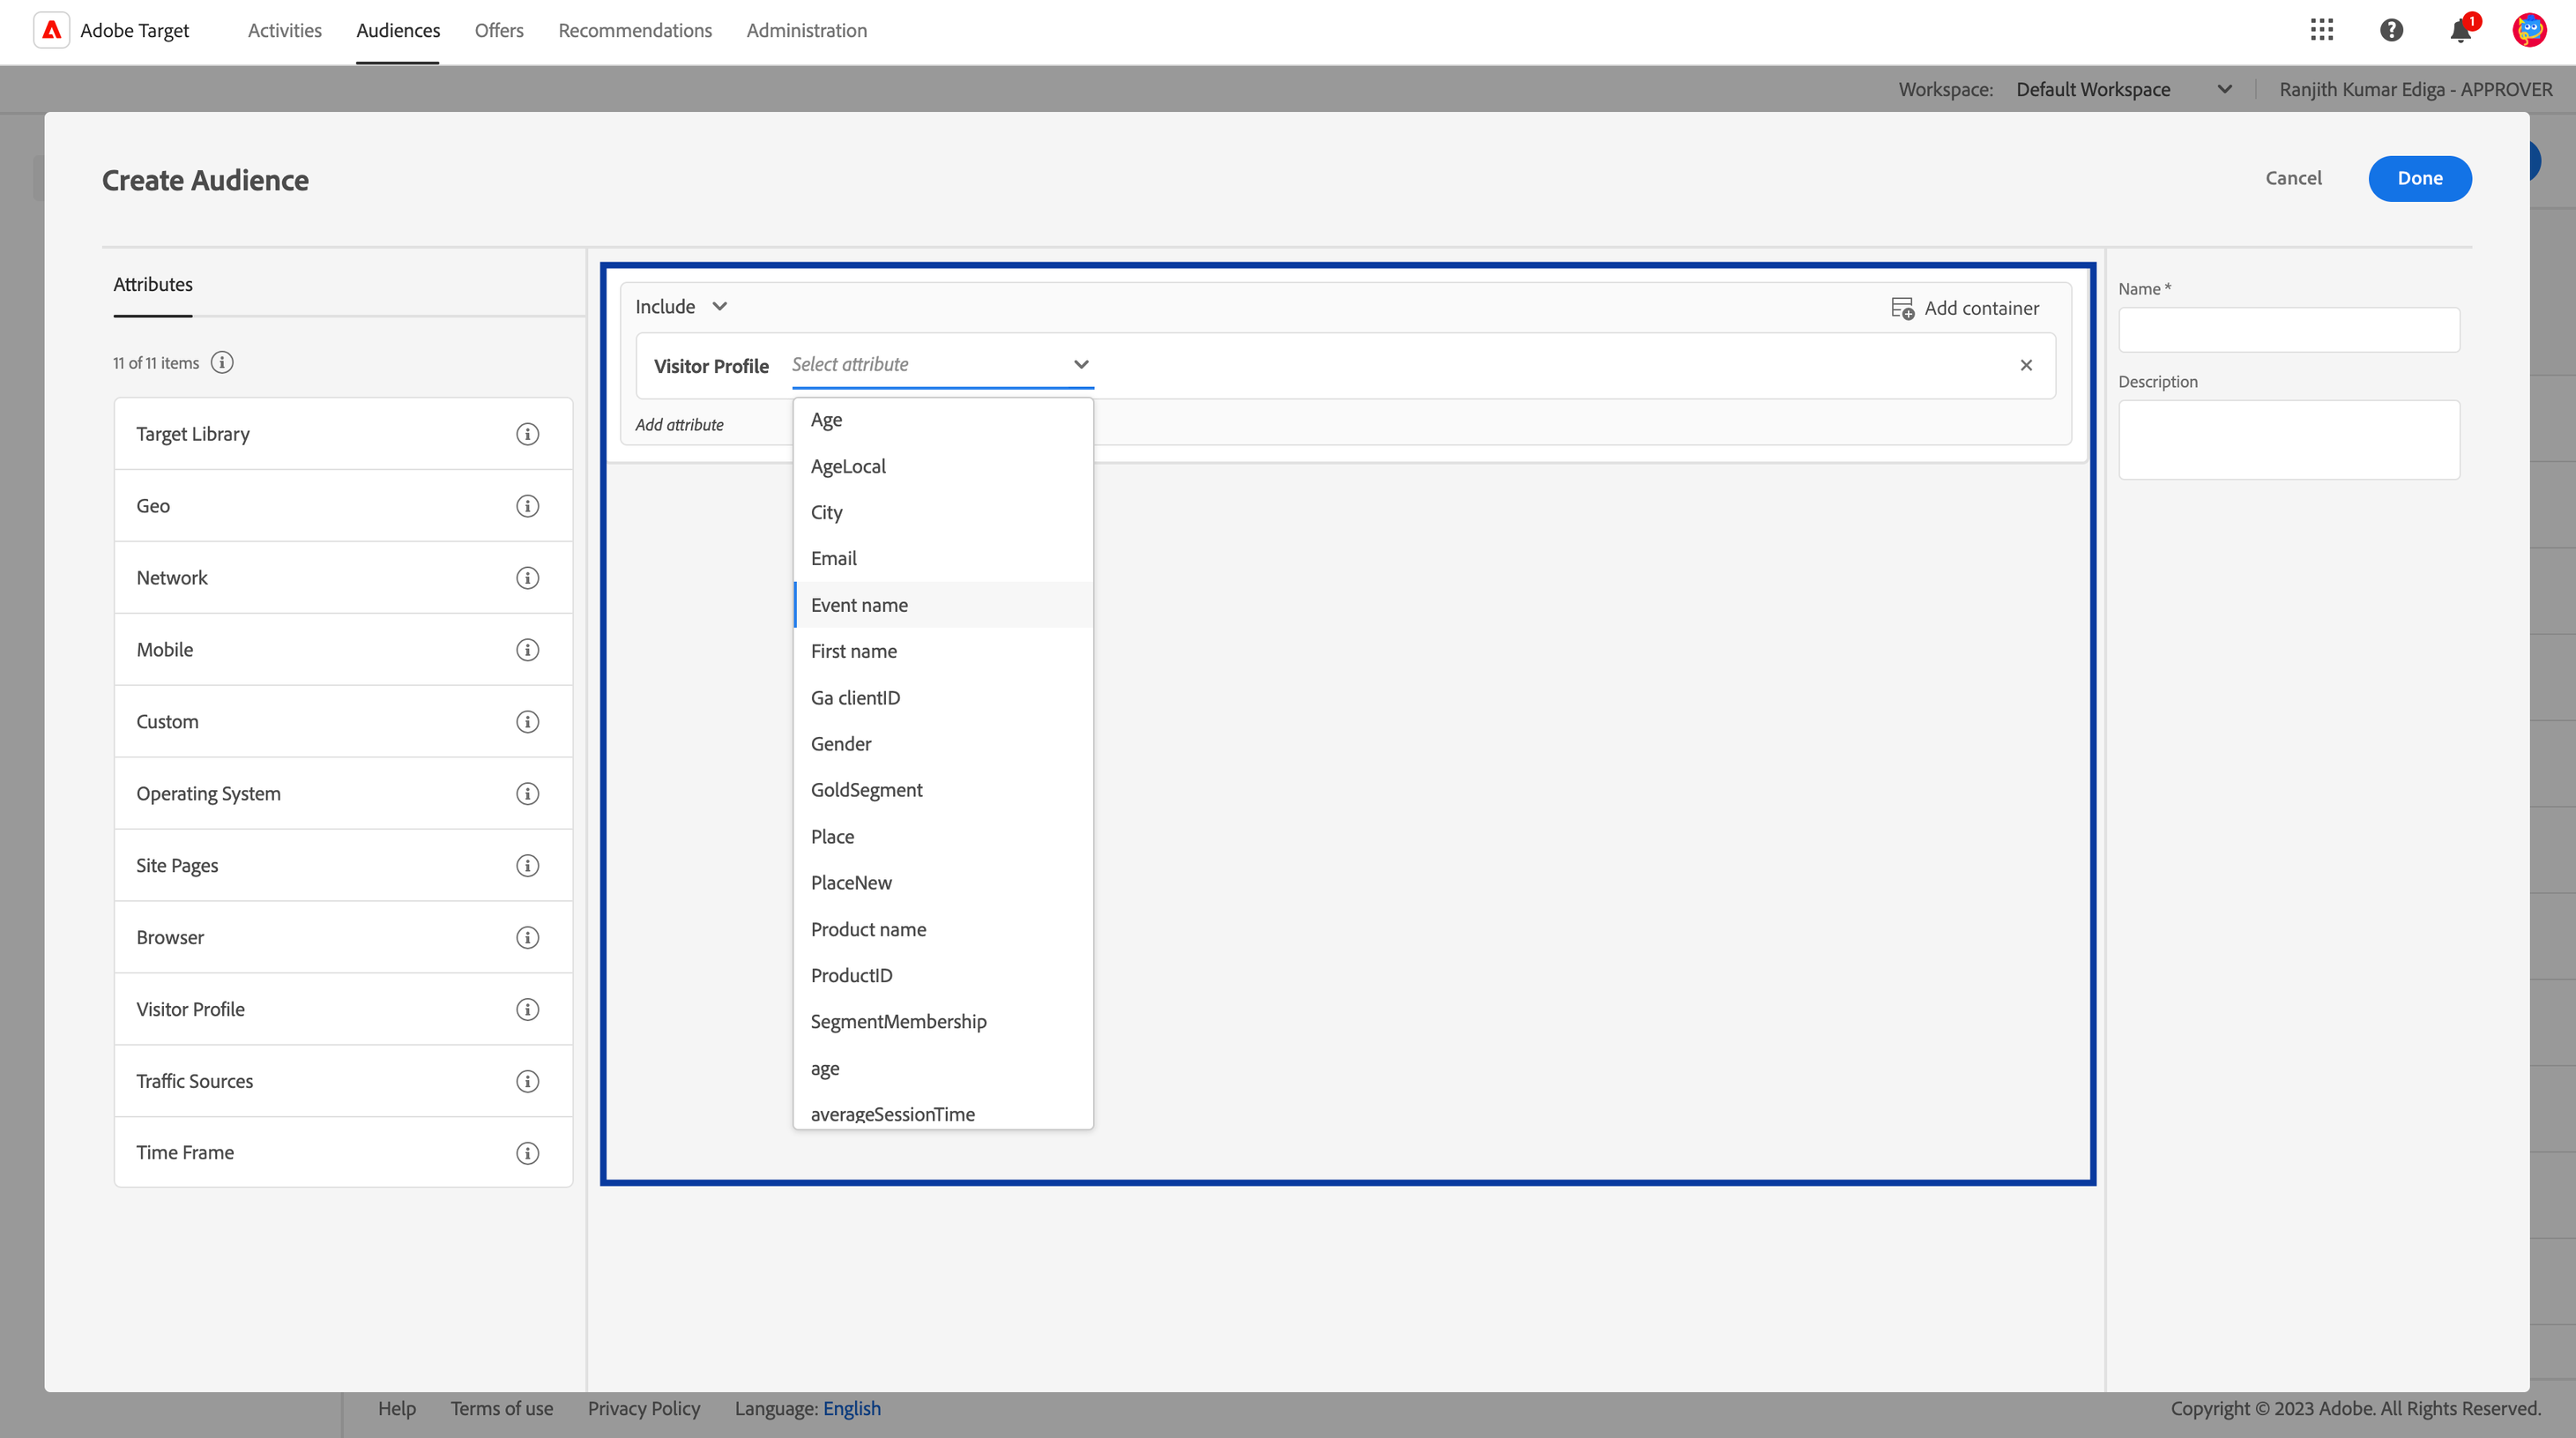Cancel audience creation
This screenshot has width=2576, height=1438.
click(2293, 178)
